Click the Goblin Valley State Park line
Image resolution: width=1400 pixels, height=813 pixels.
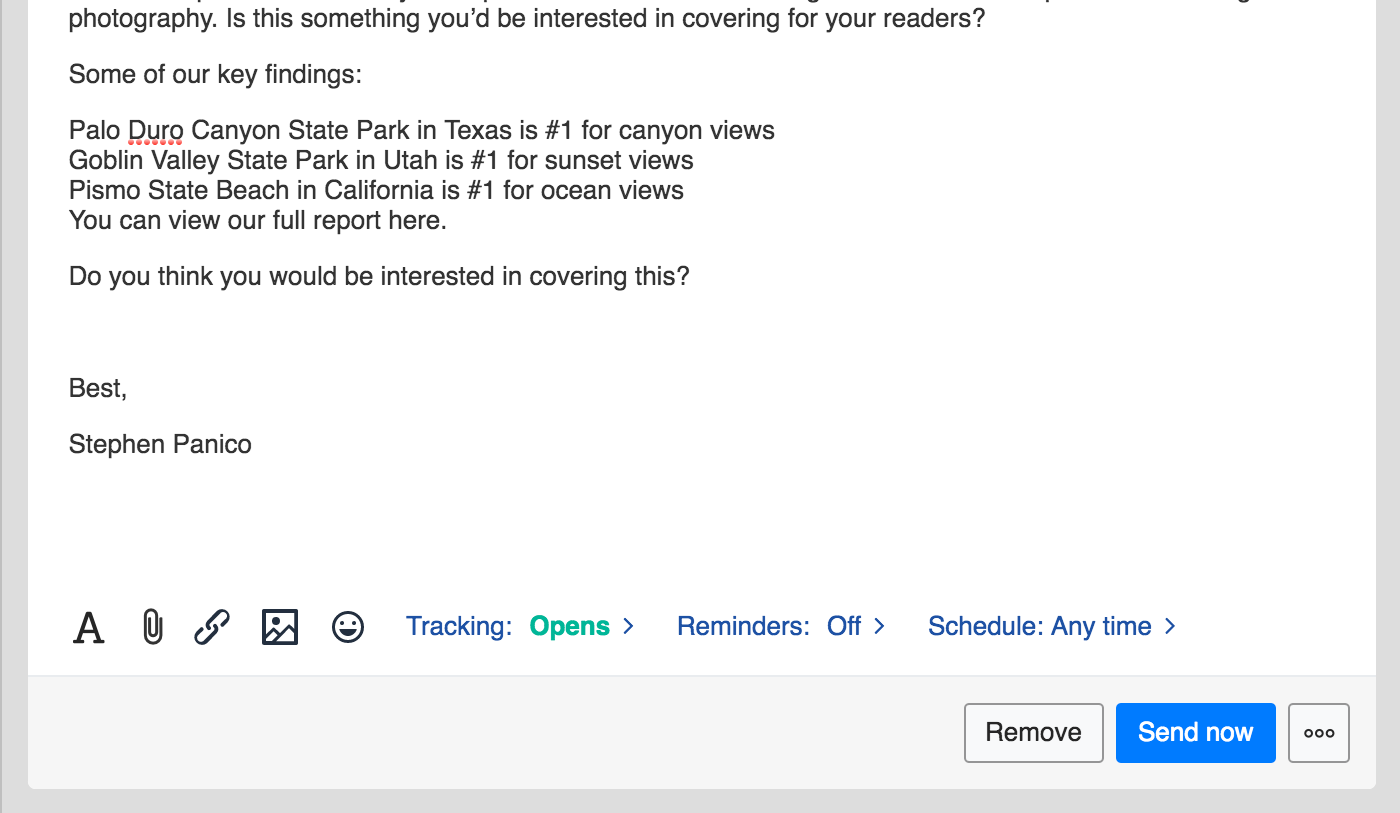[381, 161]
